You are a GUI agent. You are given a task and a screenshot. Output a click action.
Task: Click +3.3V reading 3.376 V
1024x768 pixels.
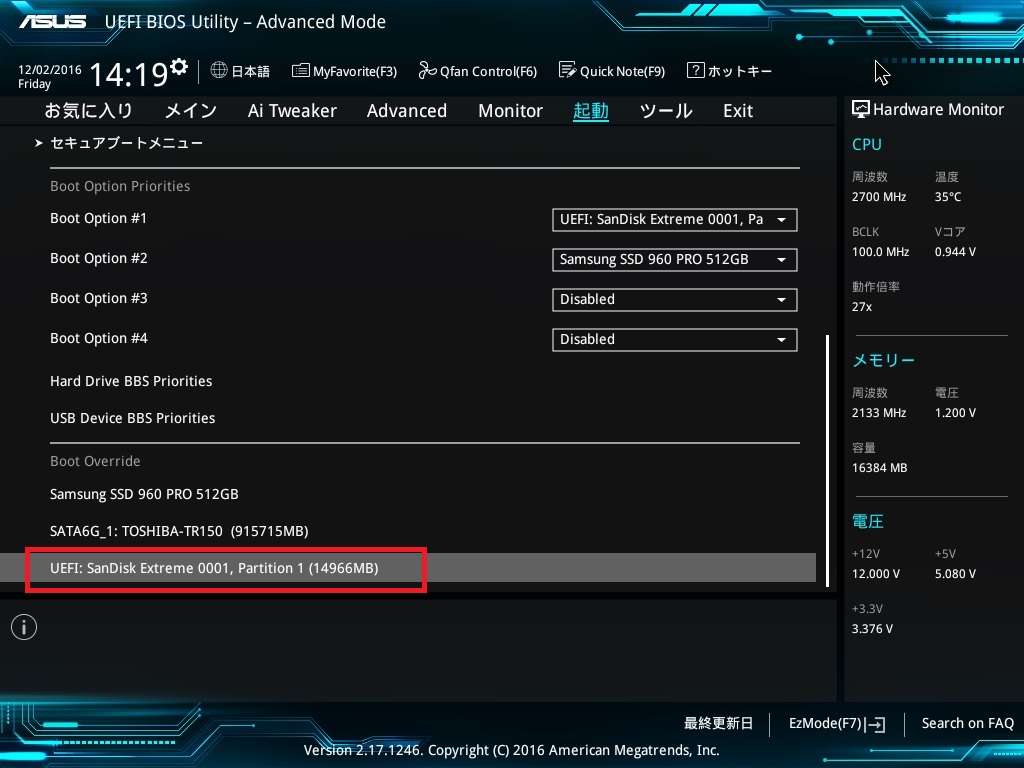click(x=872, y=629)
